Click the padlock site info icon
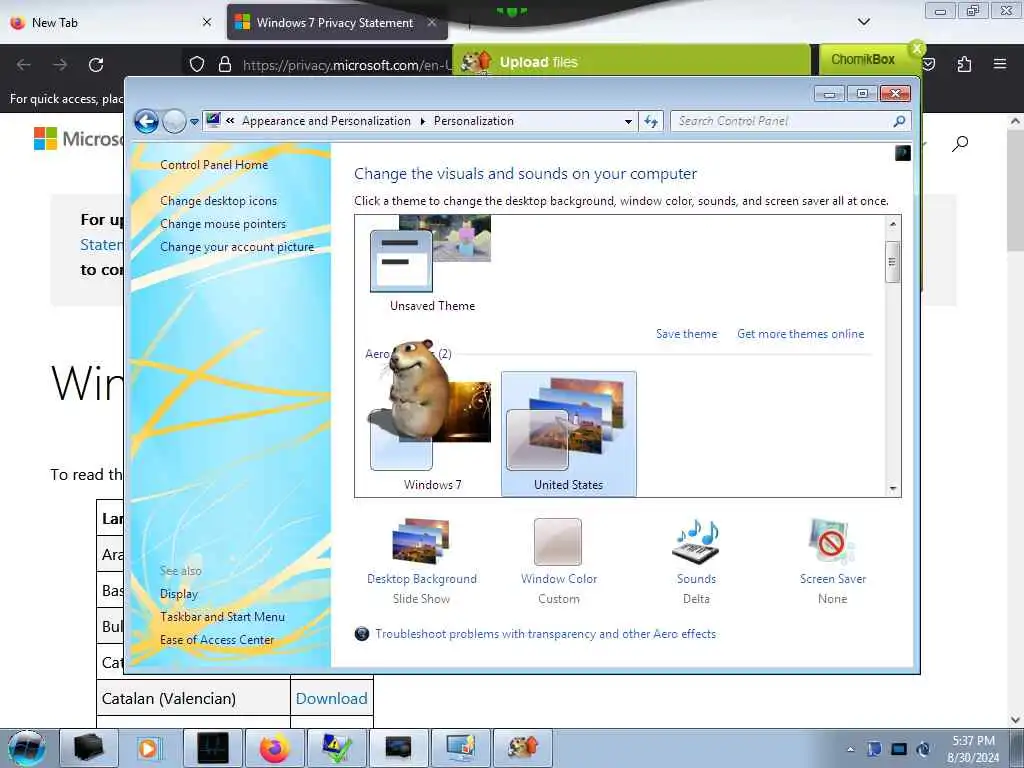This screenshot has height=768, width=1024. coord(225,65)
